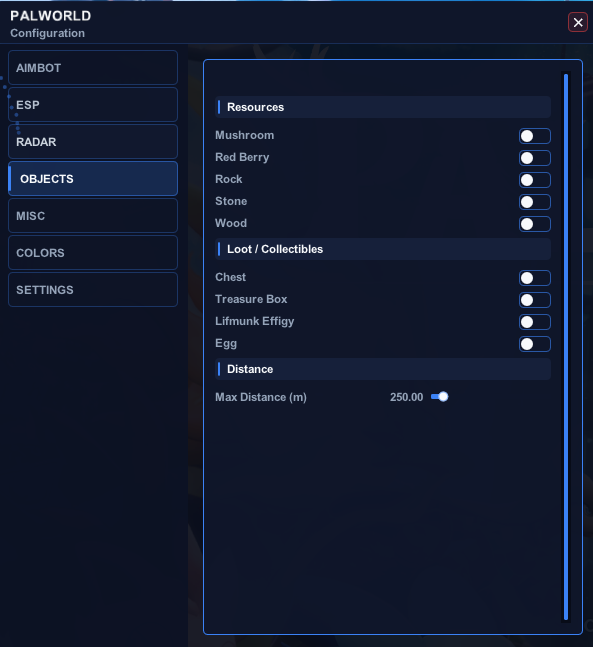
Task: Click the 250.00 max distance value
Action: point(406,397)
